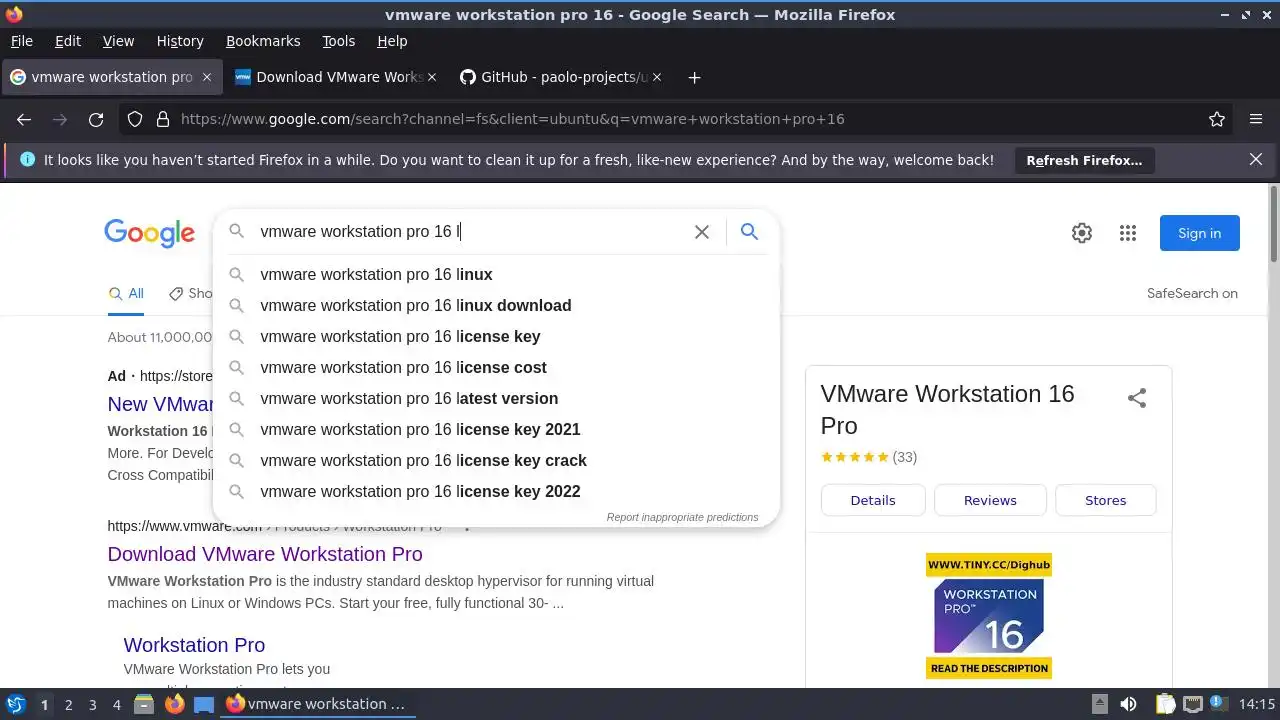
Task: Open the File menu
Action: click(21, 41)
